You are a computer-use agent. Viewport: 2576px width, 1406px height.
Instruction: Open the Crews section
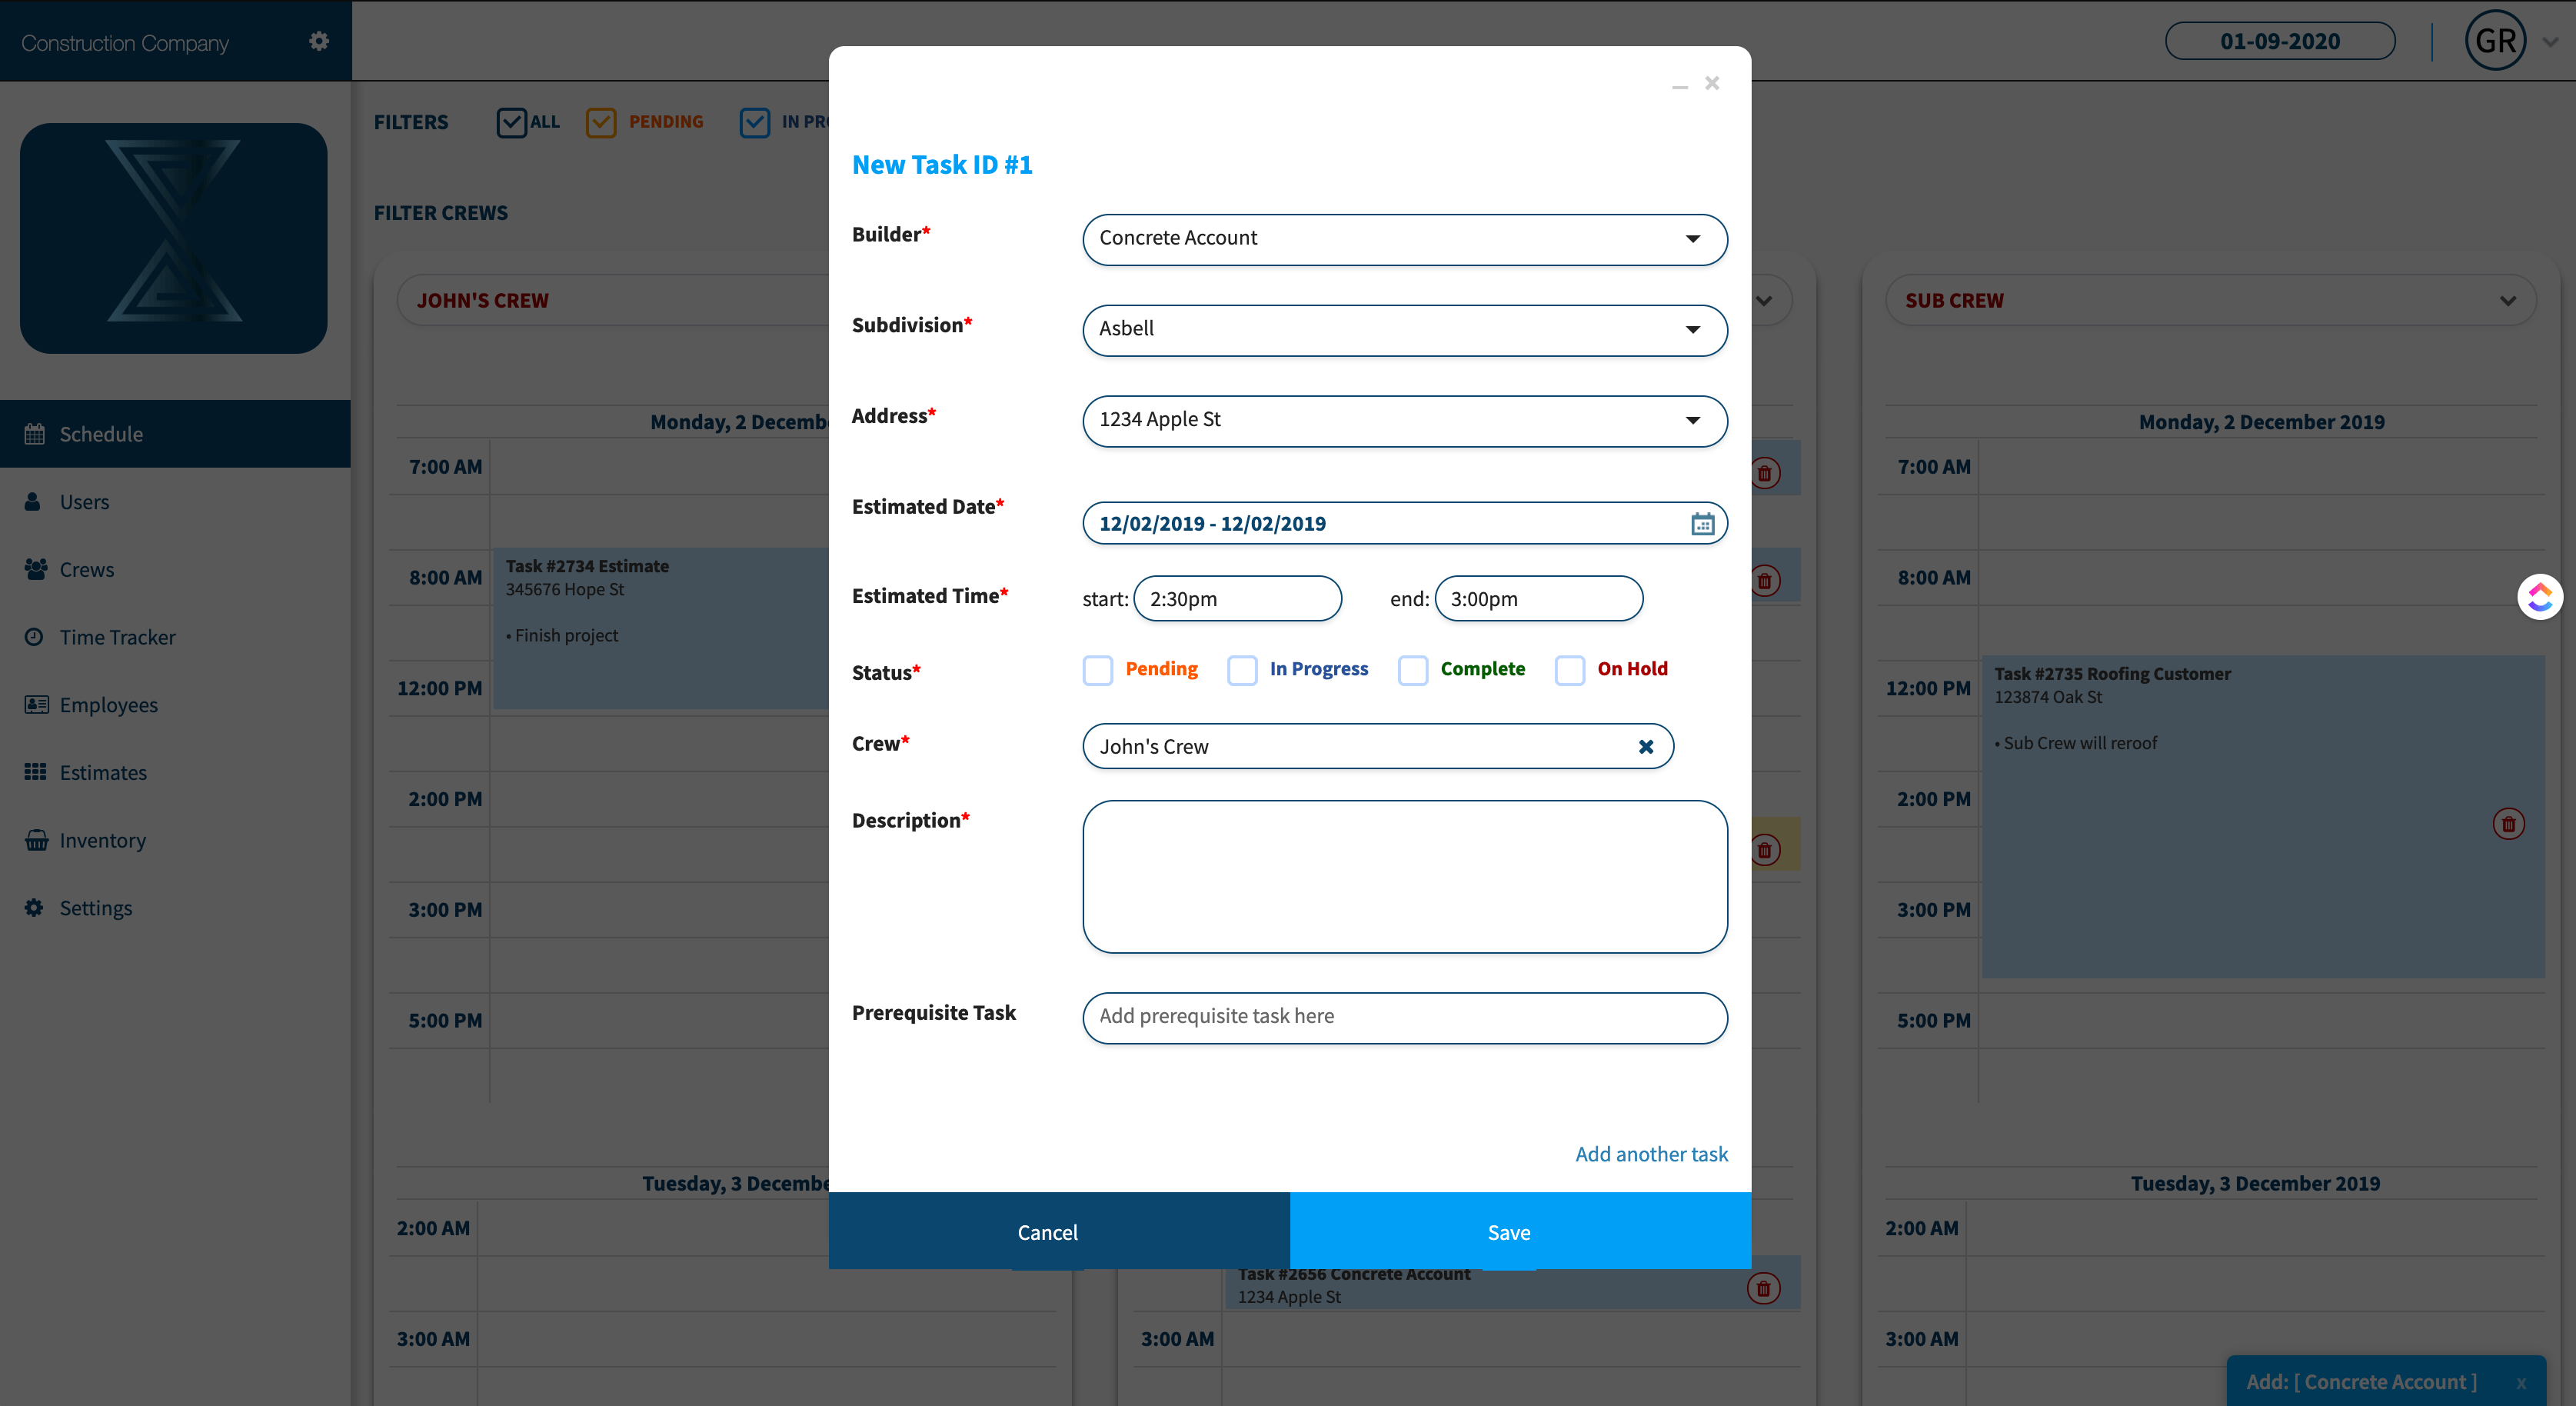pyautogui.click(x=86, y=569)
